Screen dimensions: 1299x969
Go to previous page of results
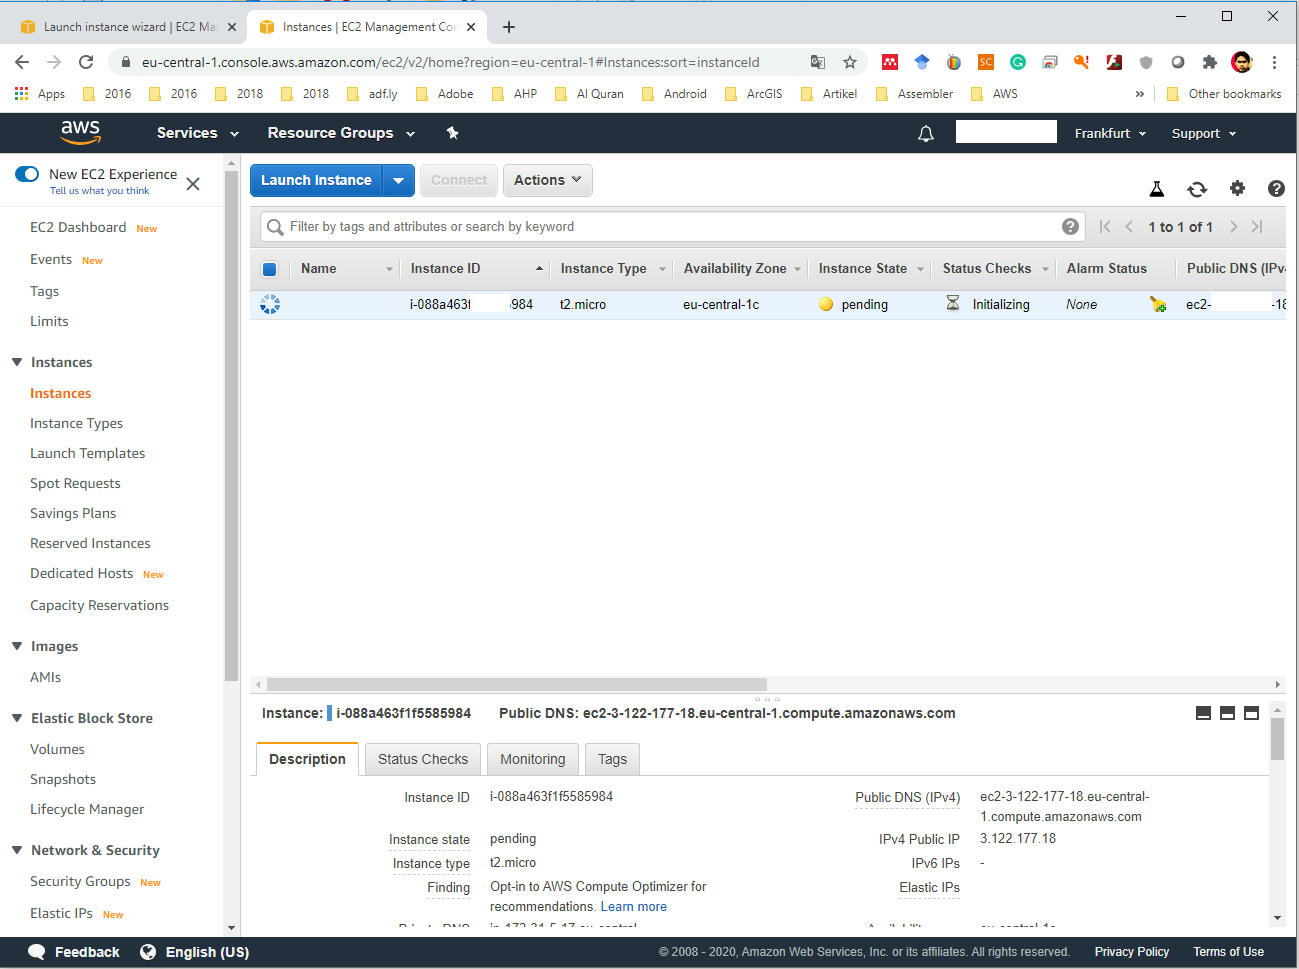(1129, 227)
